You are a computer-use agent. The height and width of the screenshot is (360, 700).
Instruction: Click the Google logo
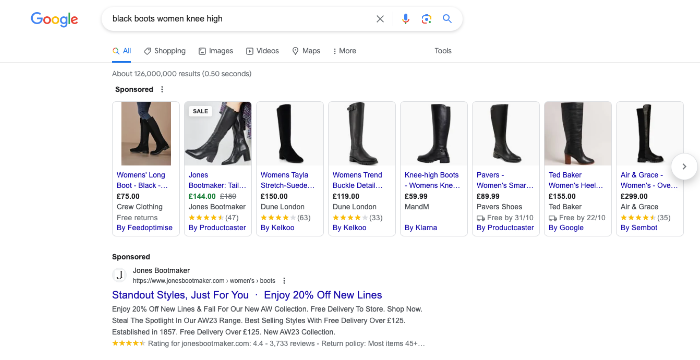point(54,19)
